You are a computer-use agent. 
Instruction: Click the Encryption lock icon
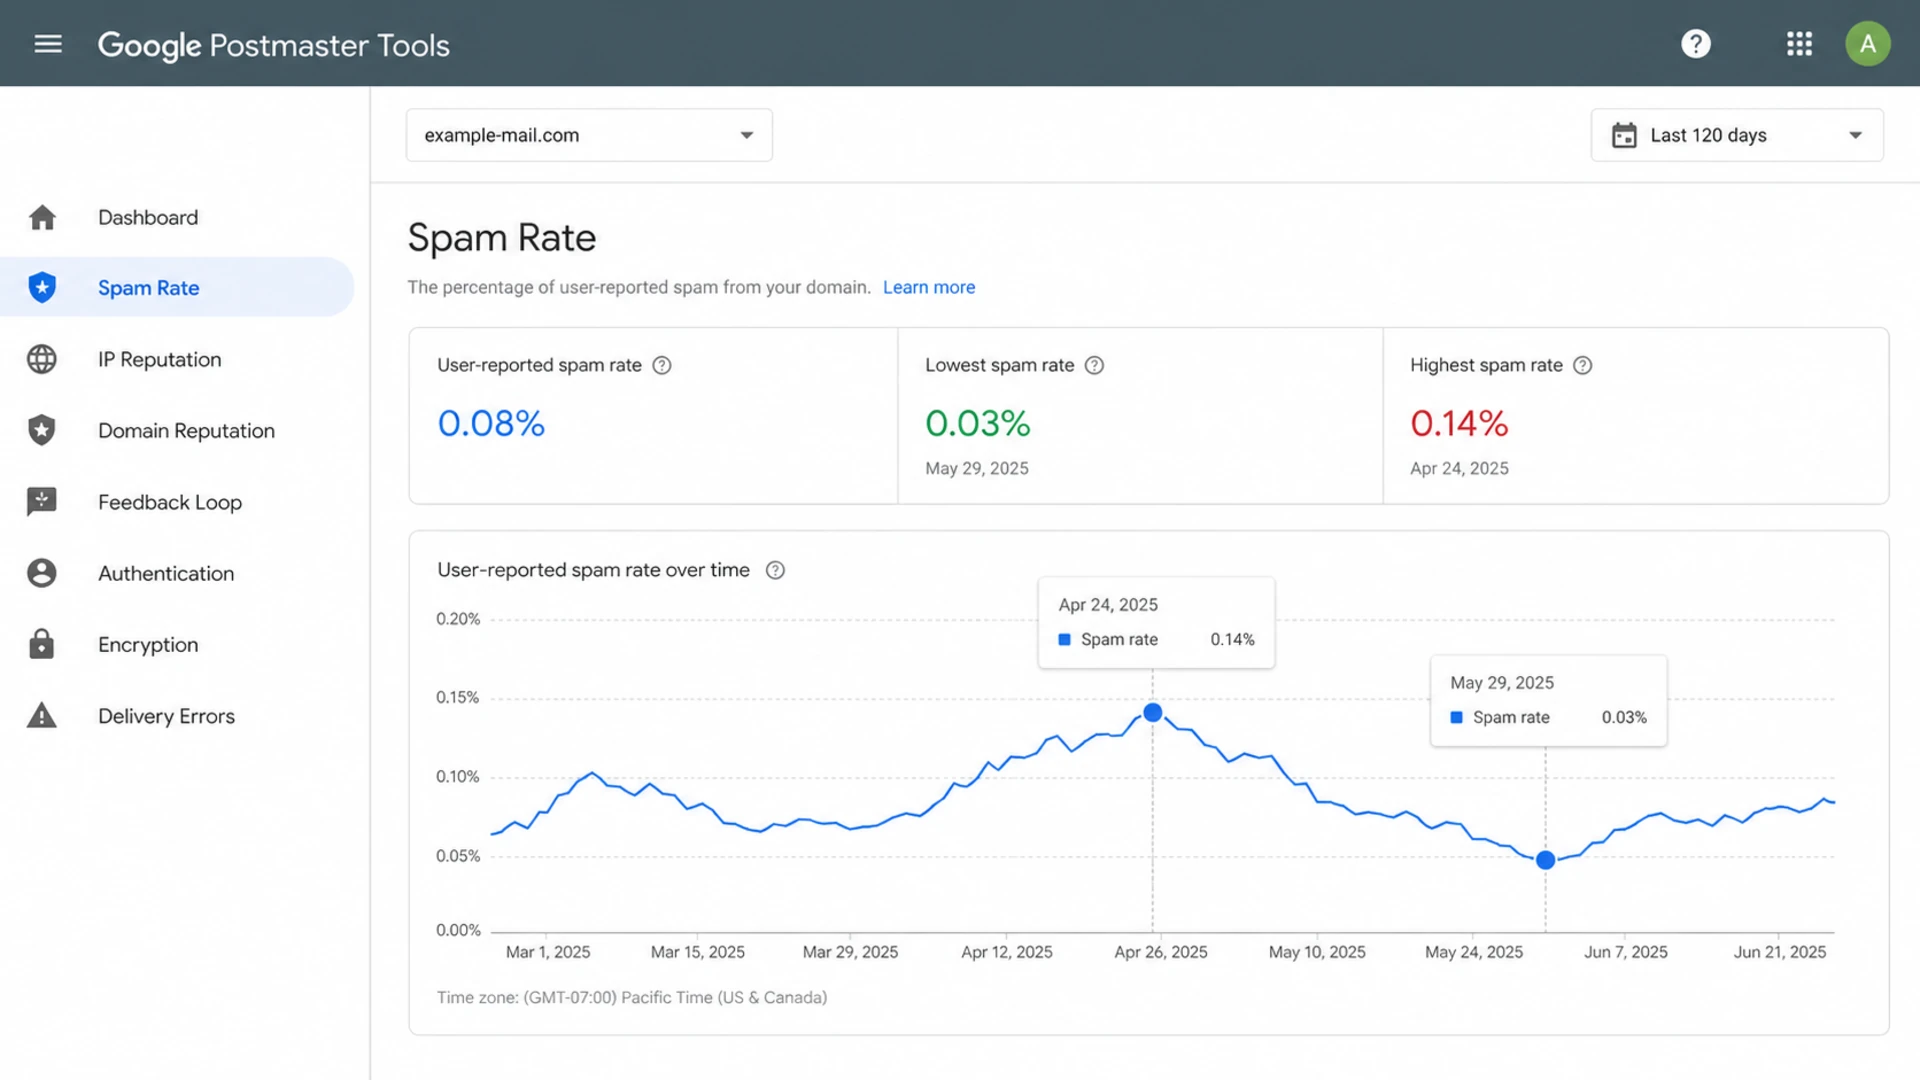click(x=42, y=644)
